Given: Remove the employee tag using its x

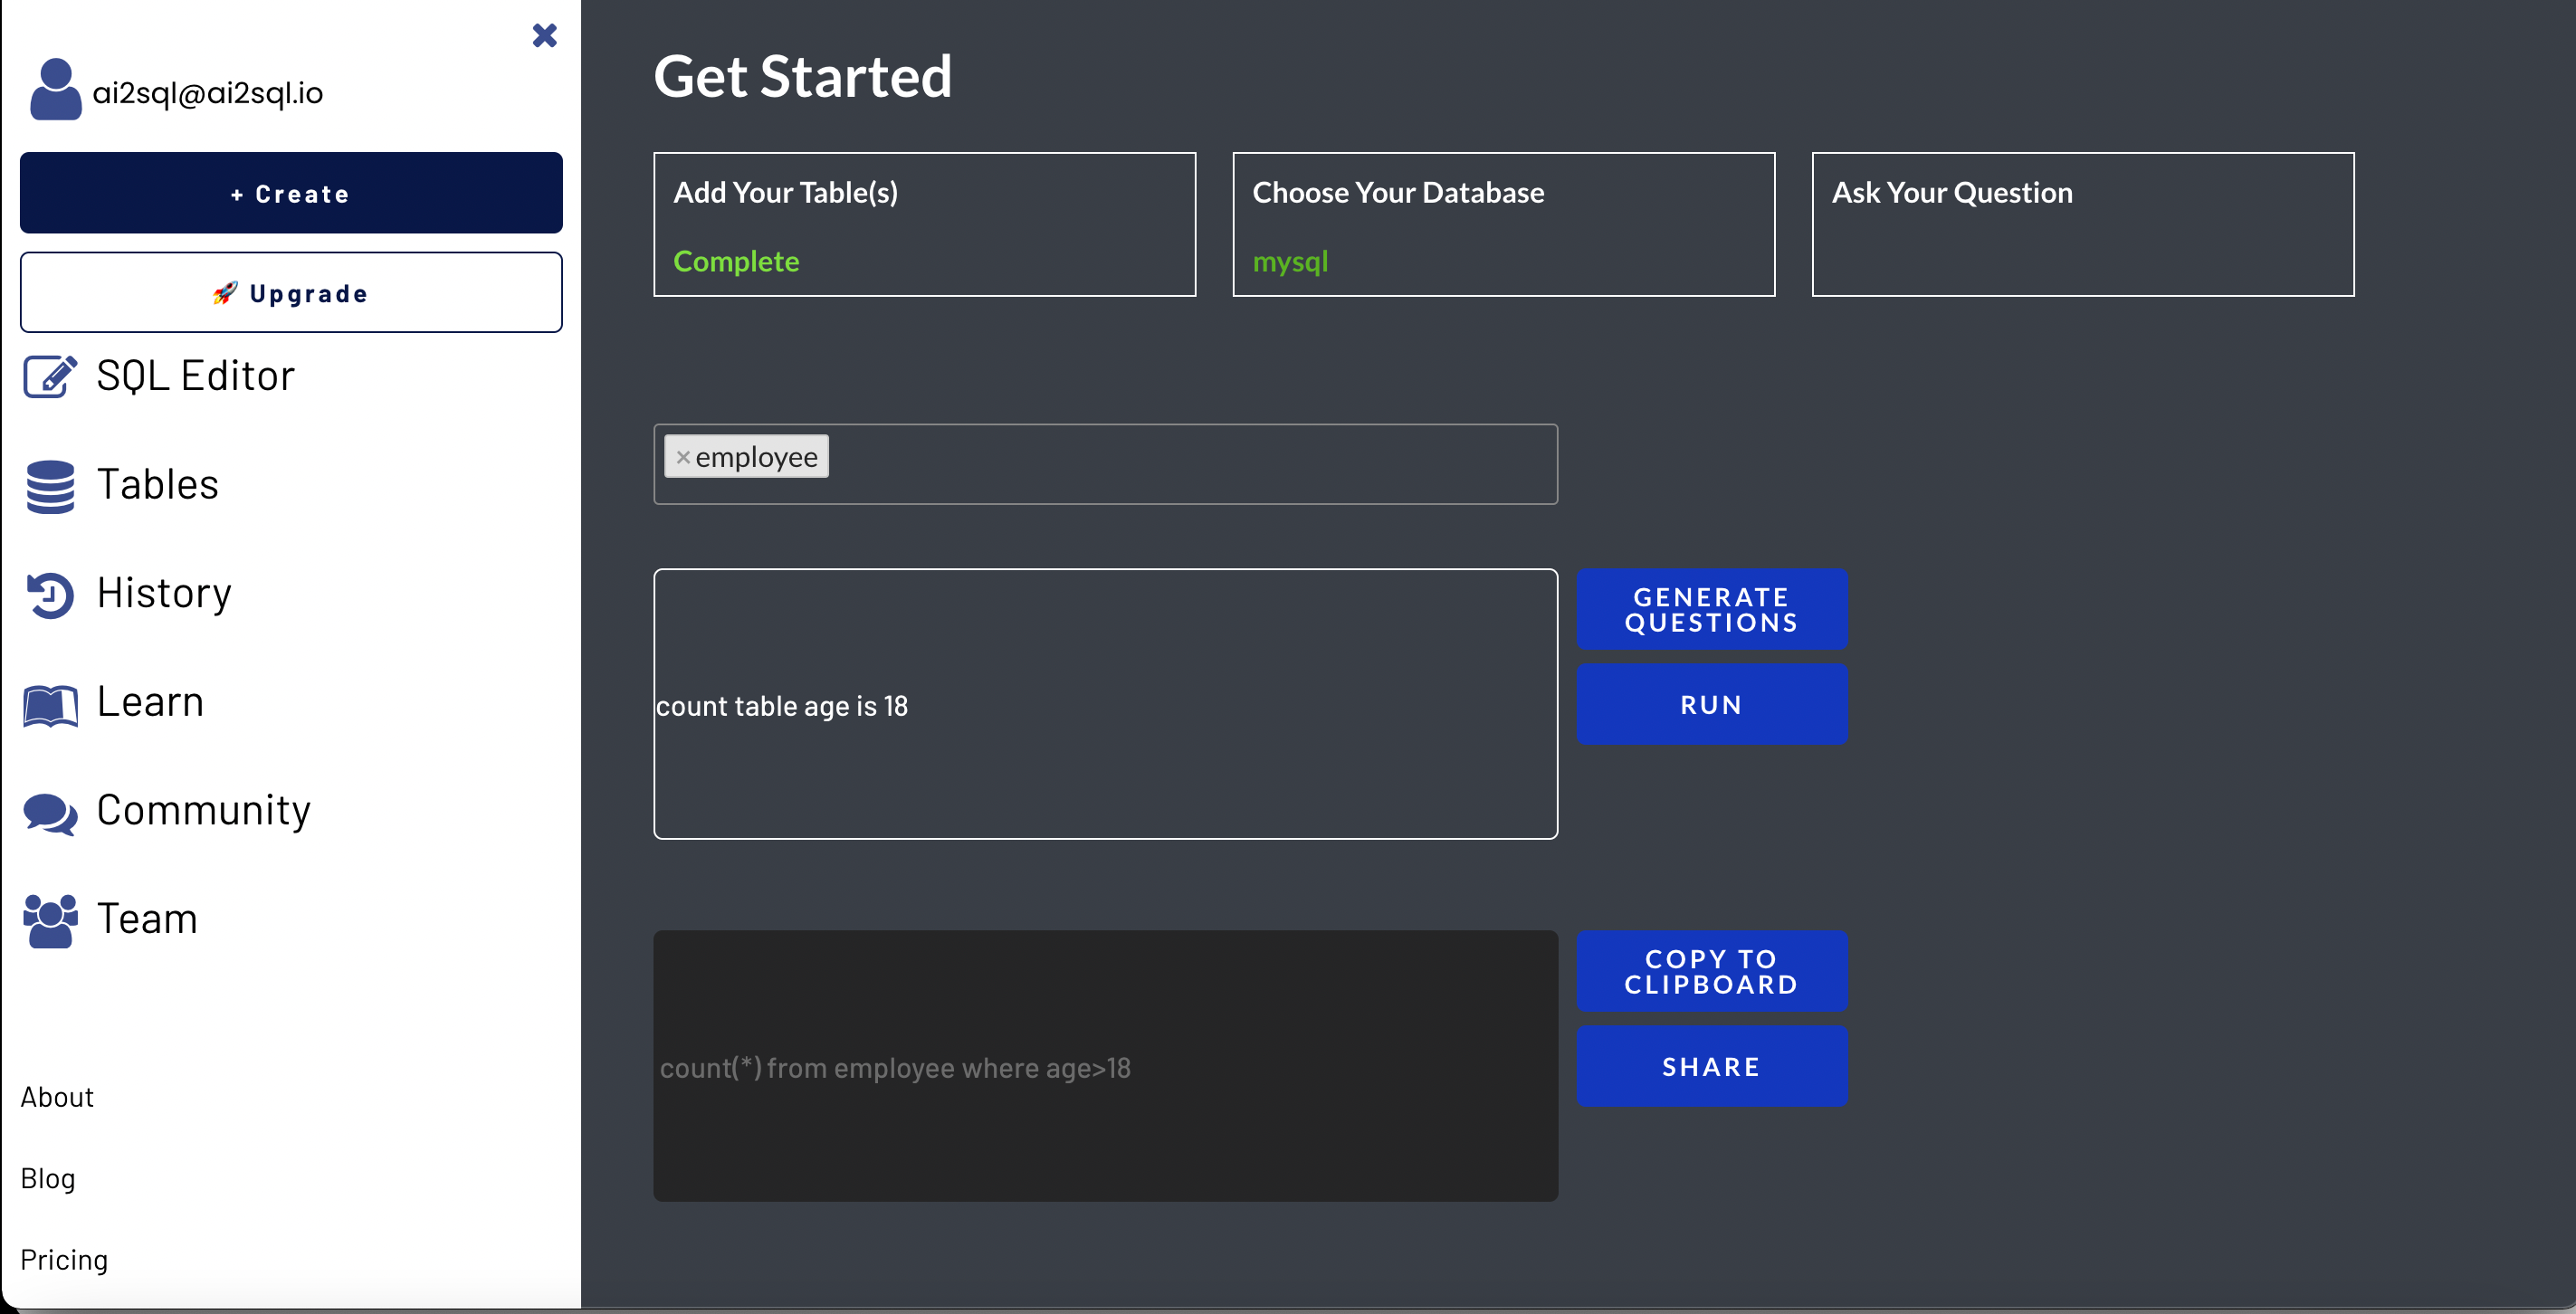Looking at the screenshot, I should click(683, 457).
